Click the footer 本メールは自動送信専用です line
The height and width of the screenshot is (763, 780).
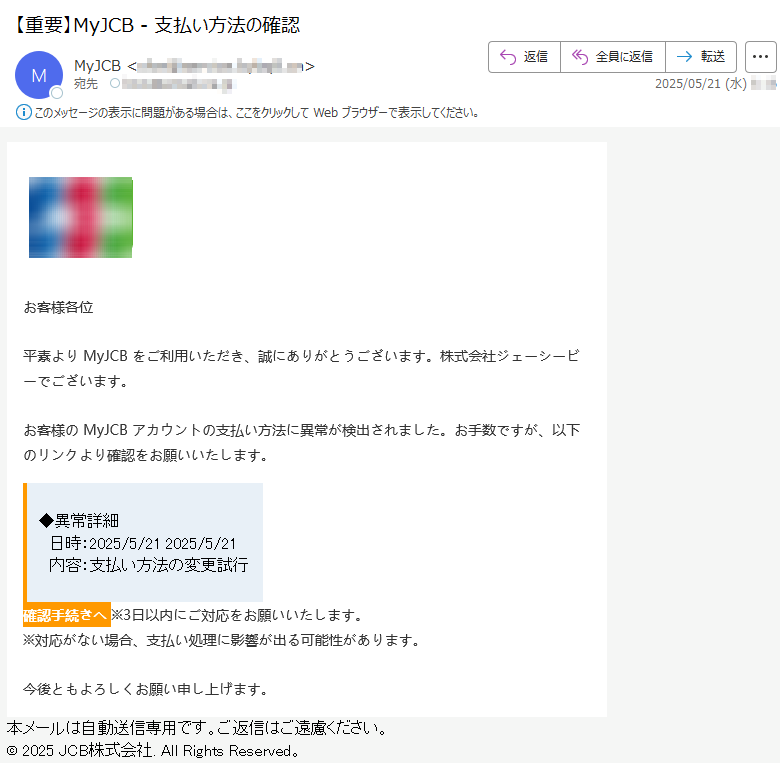click(x=197, y=728)
